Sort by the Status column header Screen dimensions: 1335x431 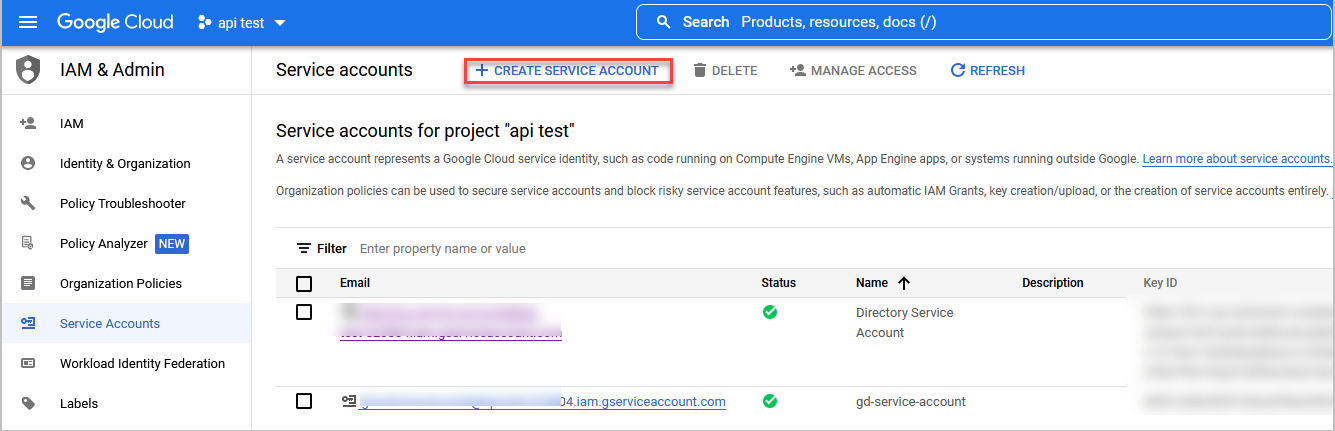pyautogui.click(x=779, y=283)
